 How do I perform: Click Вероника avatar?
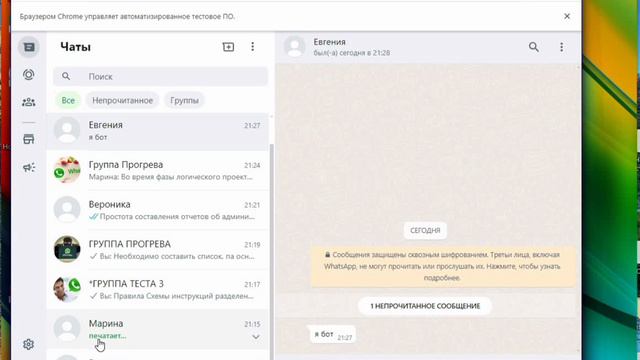(67, 209)
